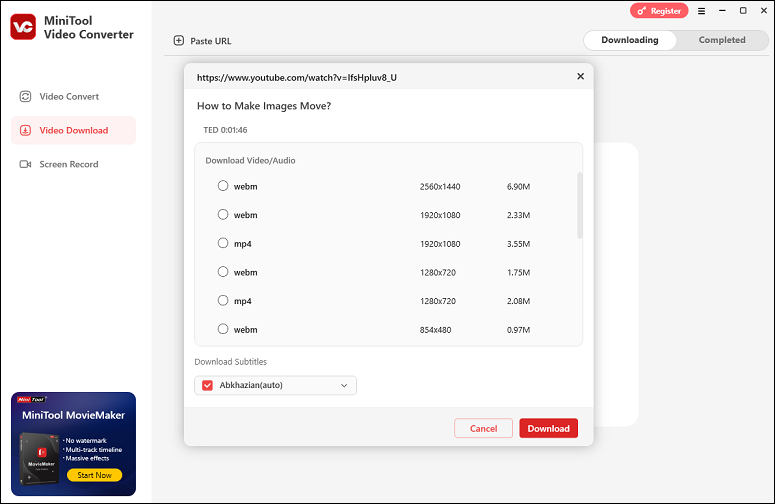Click the YouTube URL text in dialog
The height and width of the screenshot is (504, 775).
[x=297, y=78]
